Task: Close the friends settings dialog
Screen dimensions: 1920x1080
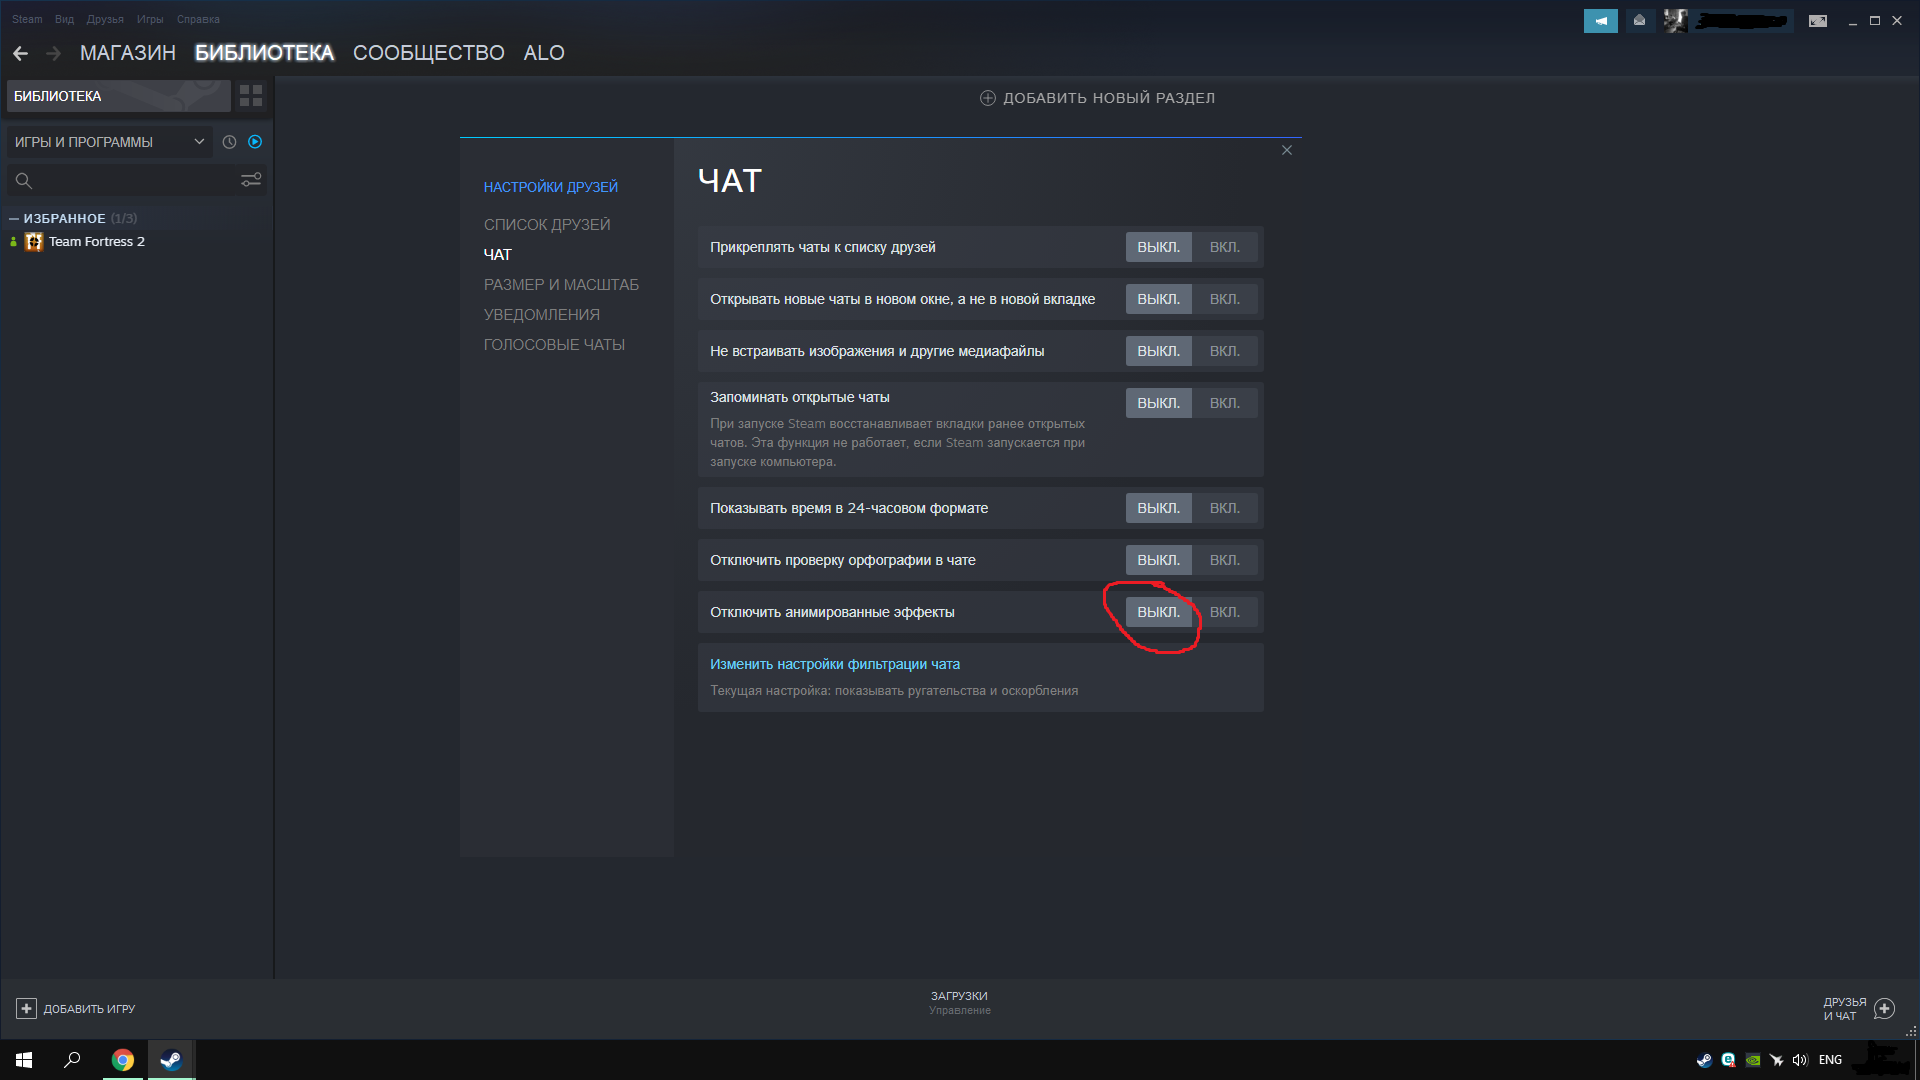Action: click(1287, 150)
